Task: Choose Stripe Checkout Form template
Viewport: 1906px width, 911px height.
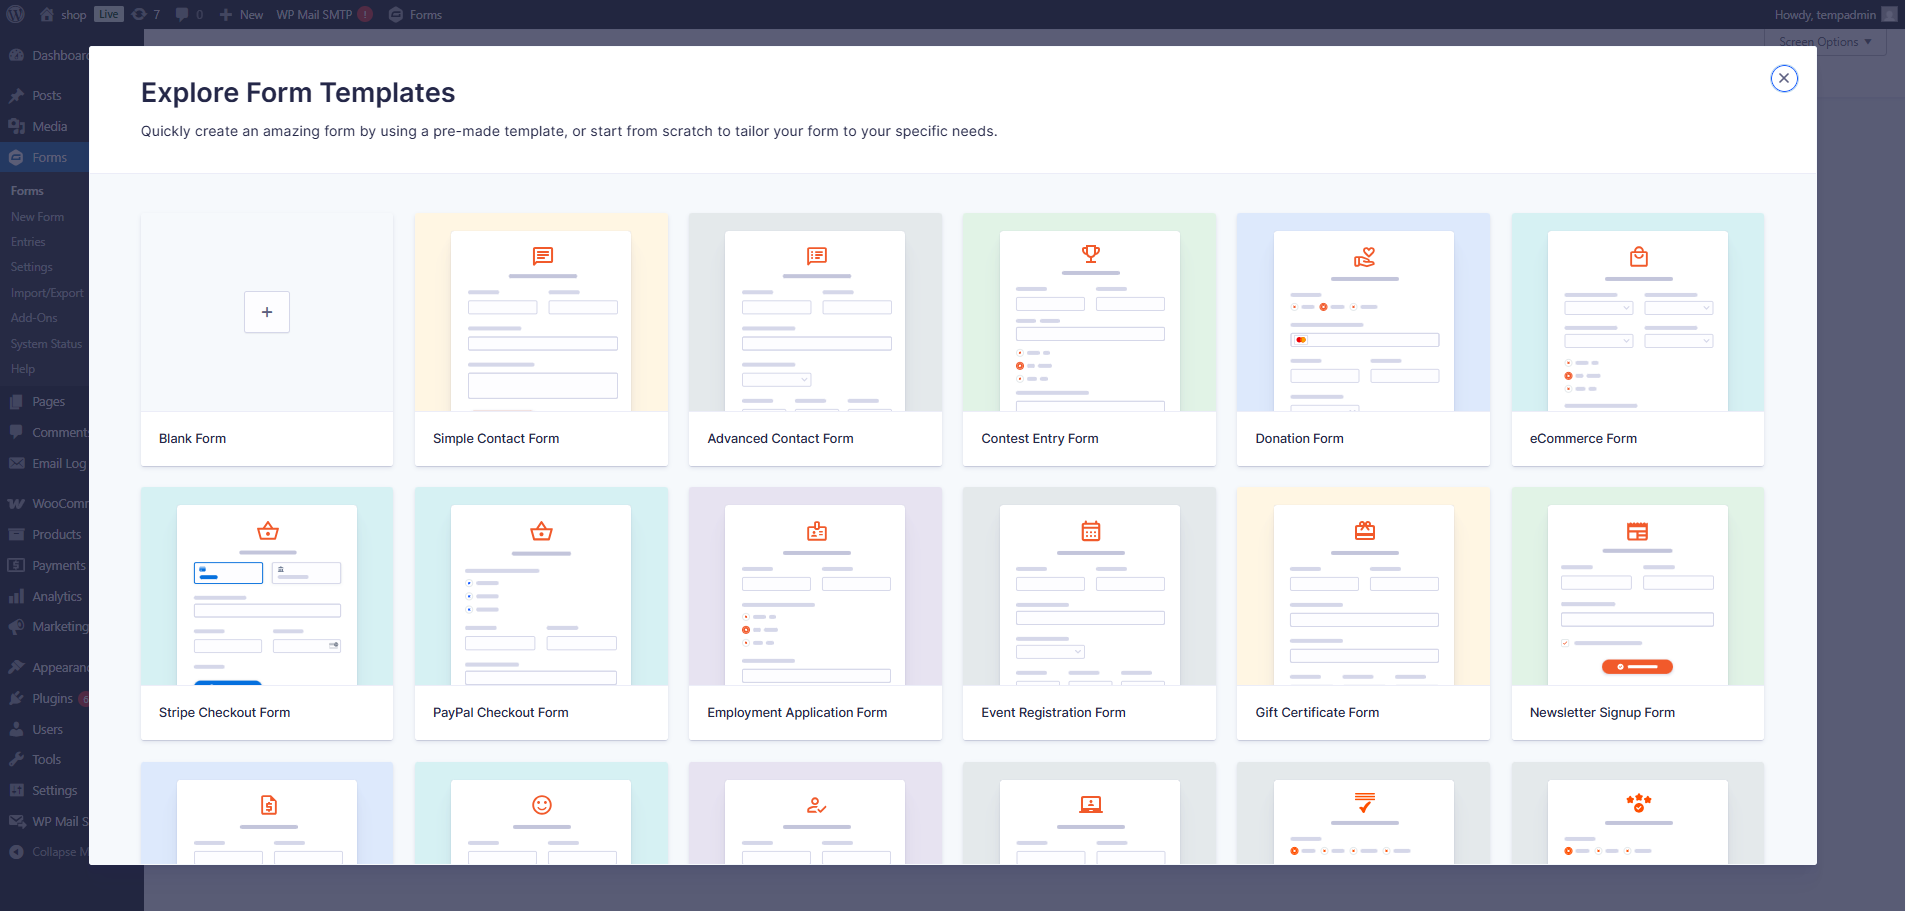Action: click(x=267, y=613)
